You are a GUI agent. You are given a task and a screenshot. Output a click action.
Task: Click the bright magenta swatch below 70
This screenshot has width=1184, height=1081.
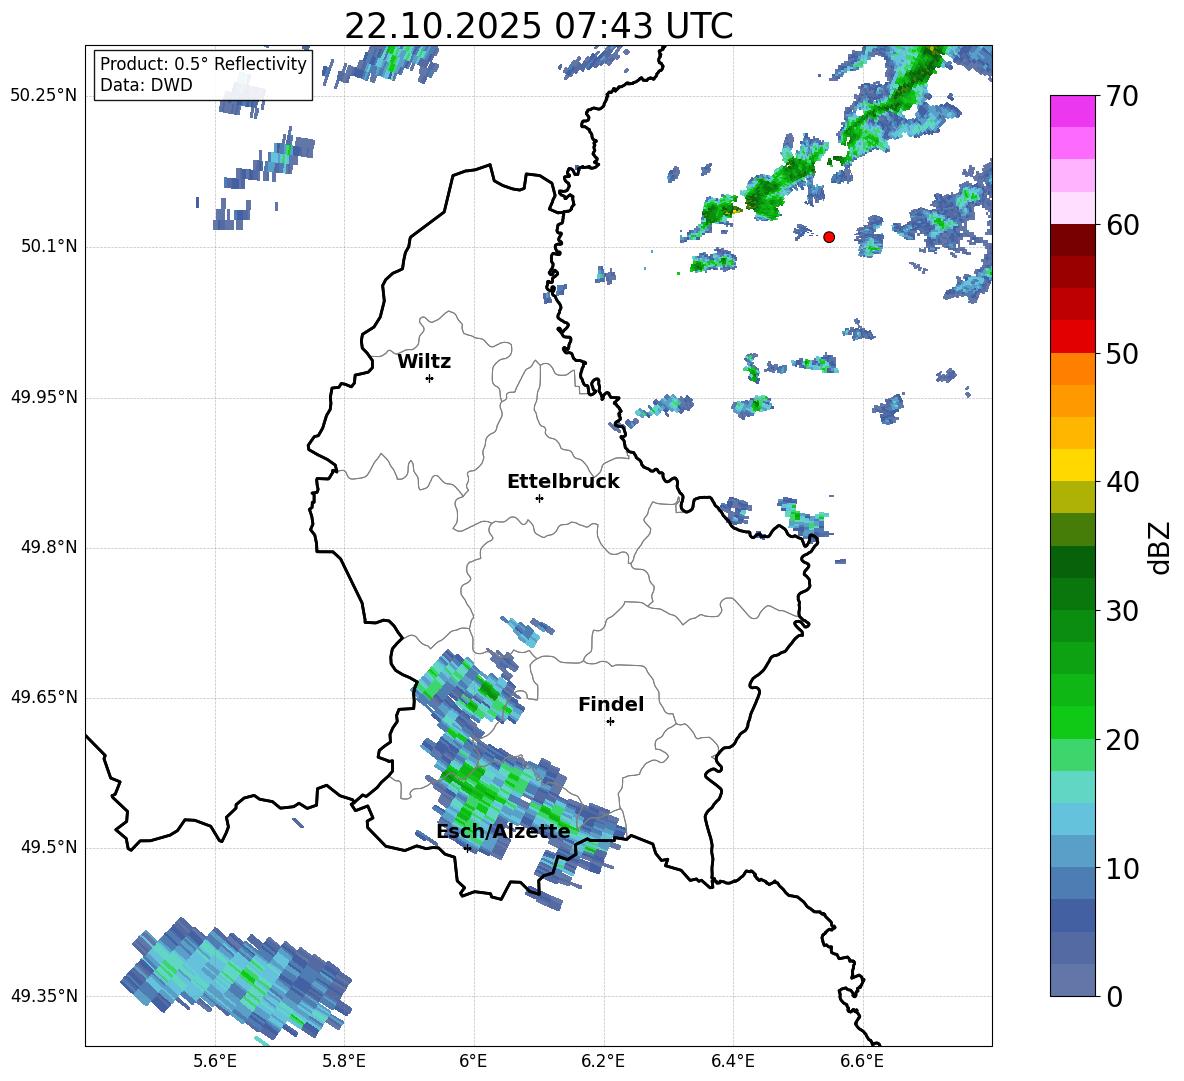[1072, 111]
